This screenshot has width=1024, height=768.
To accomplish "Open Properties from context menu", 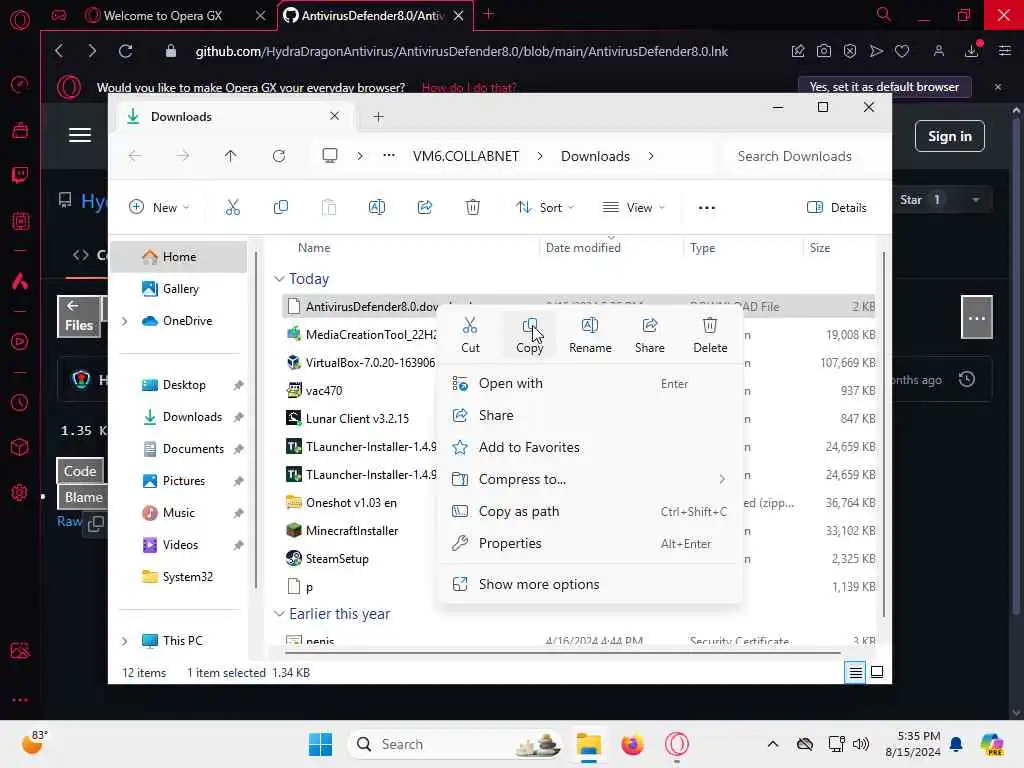I will [x=589, y=543].
